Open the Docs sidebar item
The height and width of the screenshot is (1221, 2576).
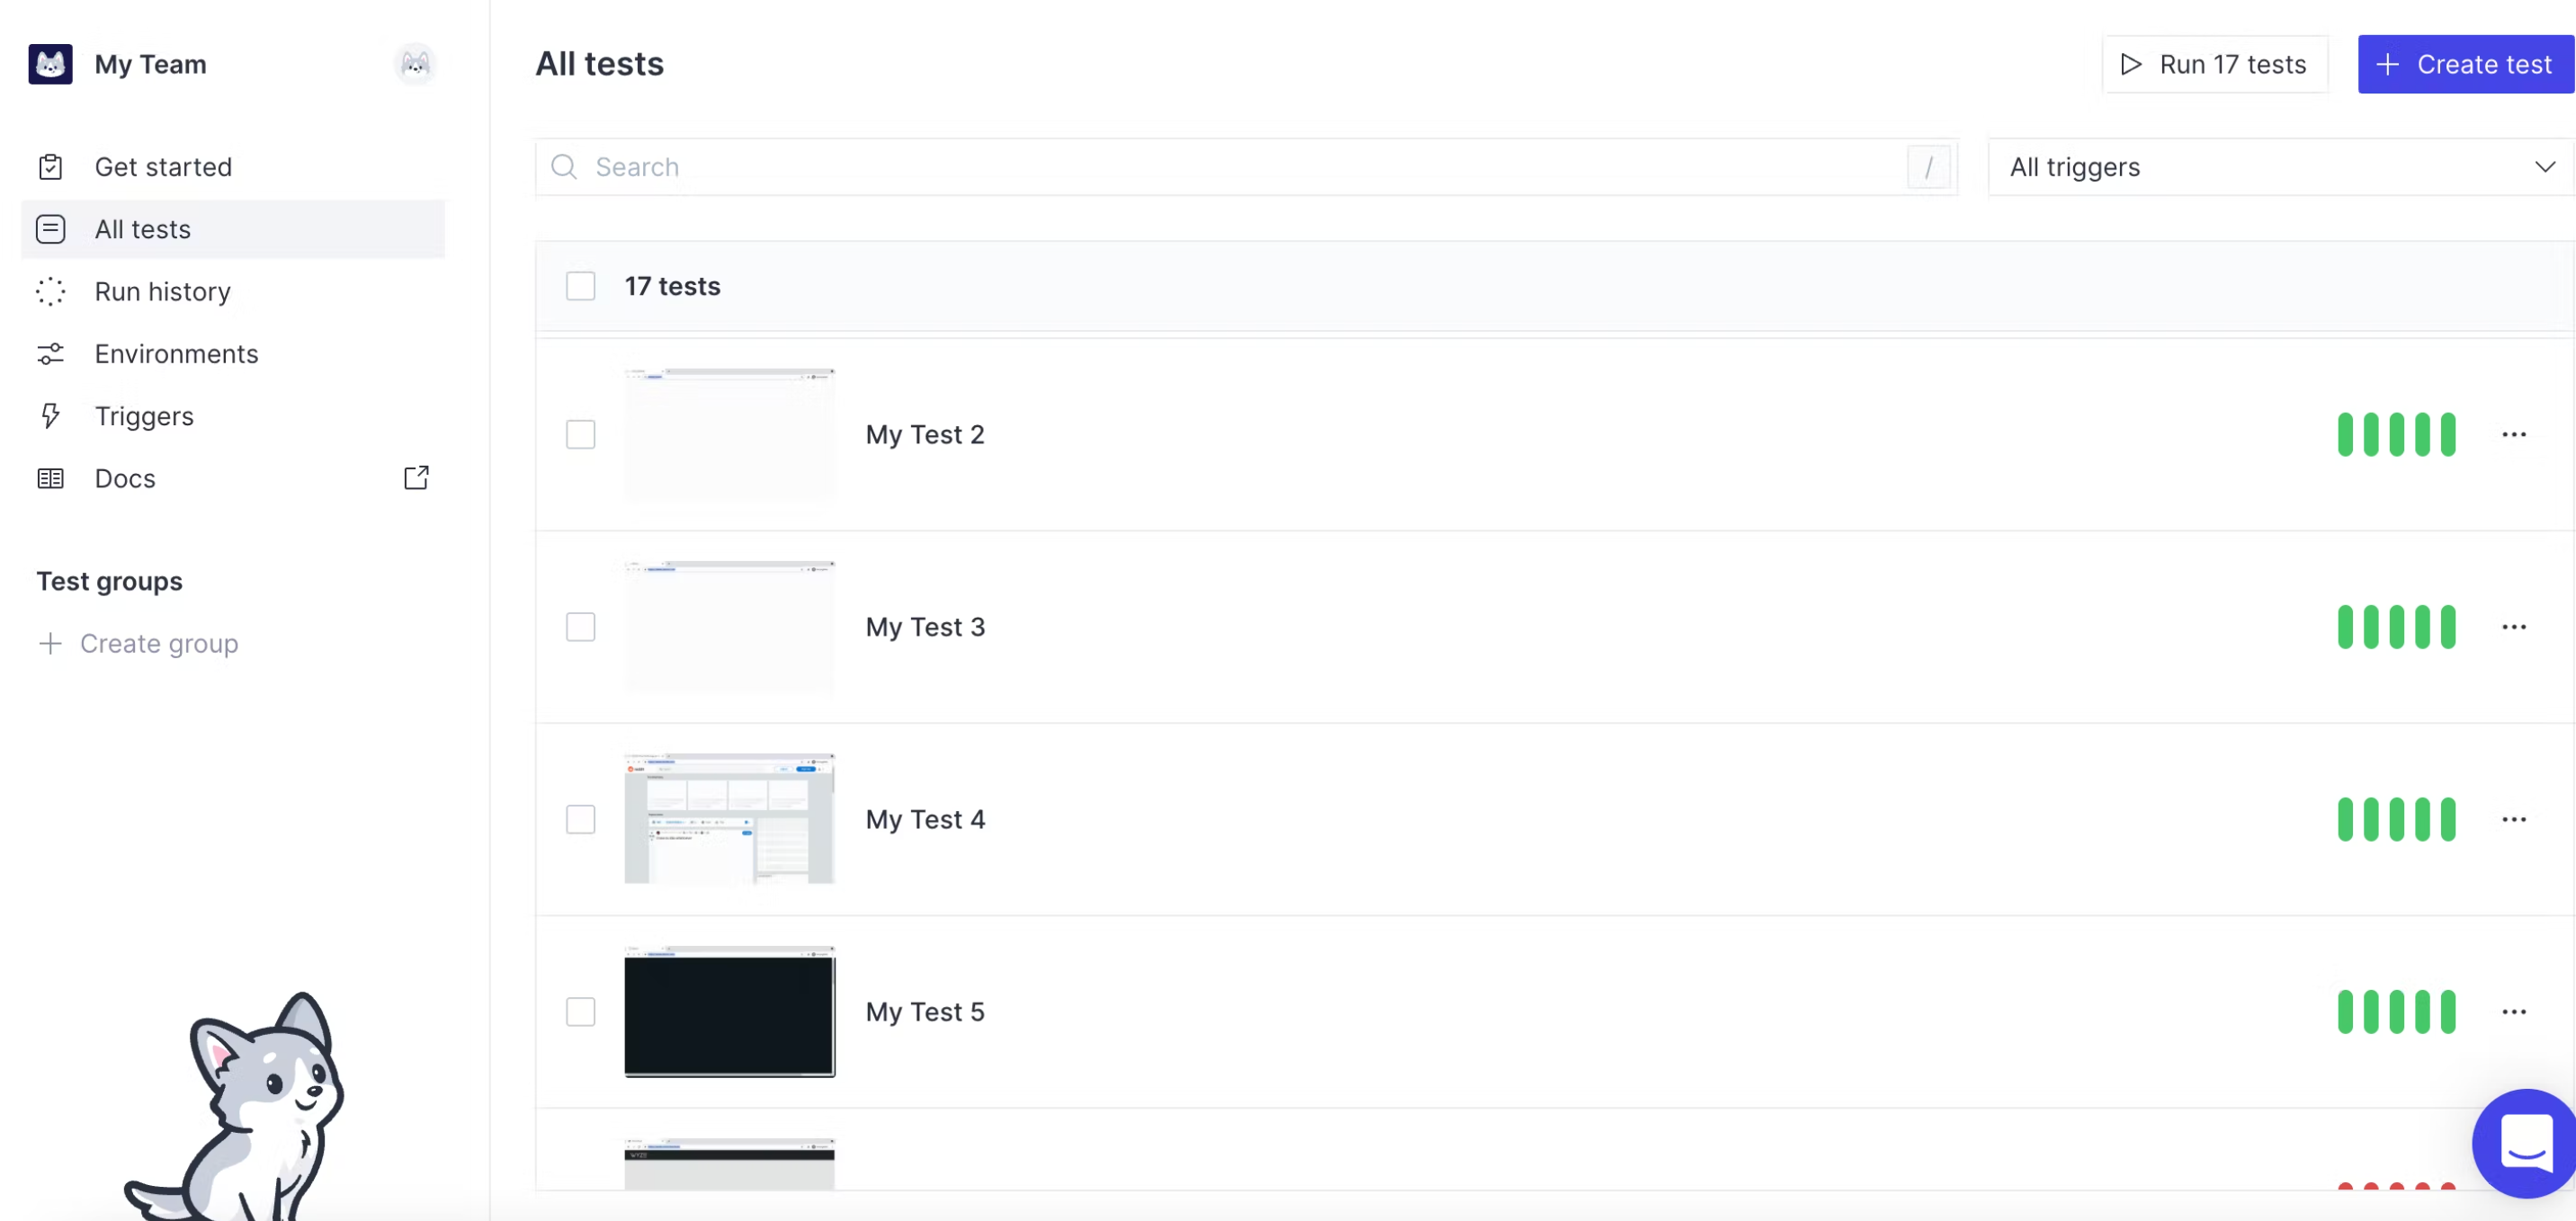click(233, 478)
